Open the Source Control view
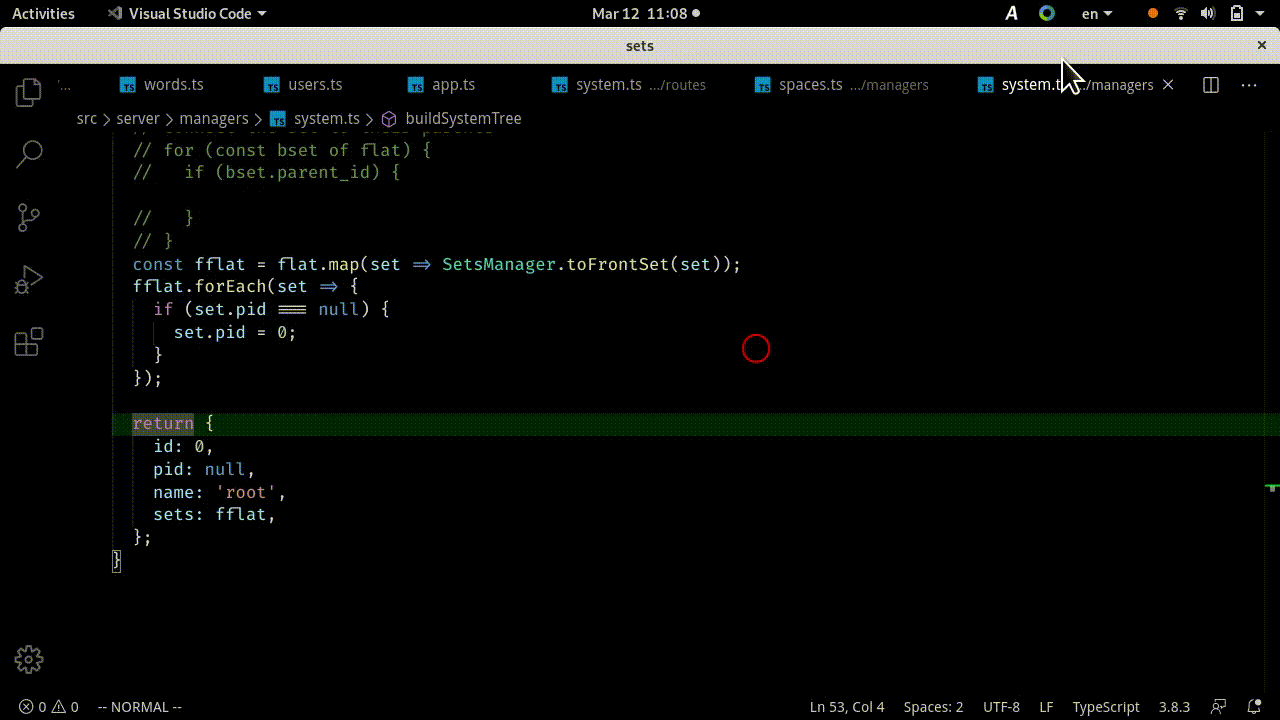This screenshot has width=1280, height=720. pyautogui.click(x=29, y=217)
